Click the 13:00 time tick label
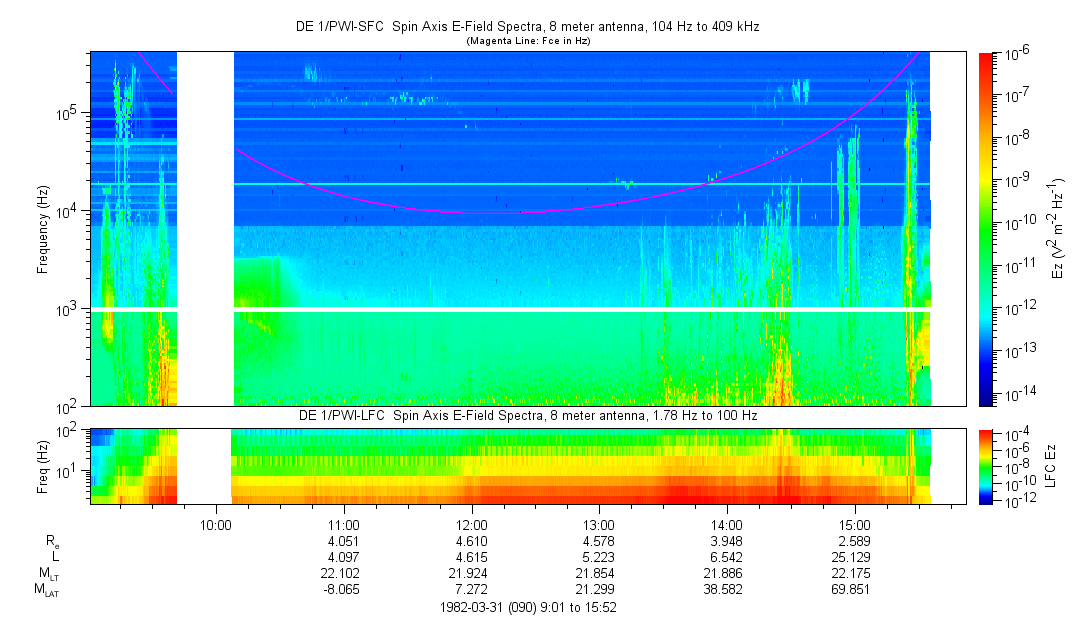Image resolution: width=1083 pixels, height=620 pixels. 599,524
